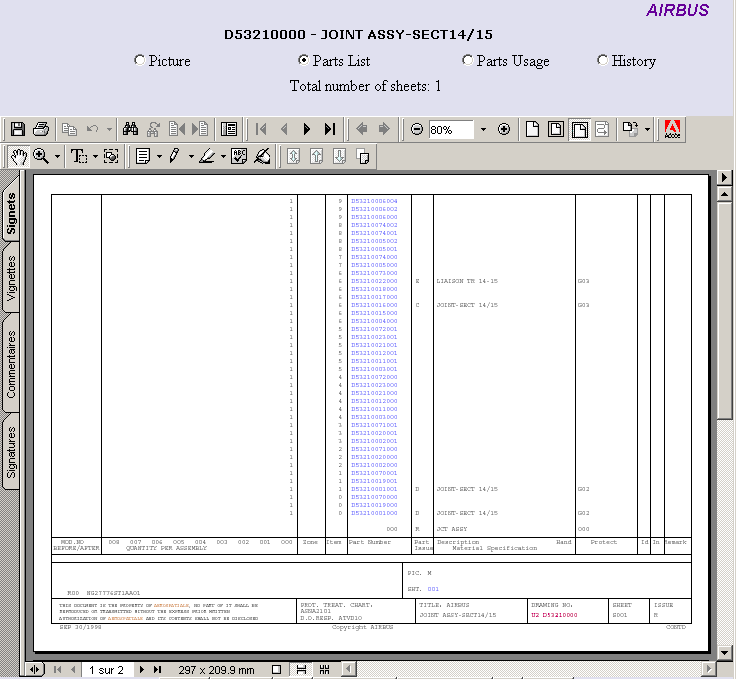The image size is (736, 679).
Task: Switch to continuous layout in status bar
Action: tap(301, 670)
